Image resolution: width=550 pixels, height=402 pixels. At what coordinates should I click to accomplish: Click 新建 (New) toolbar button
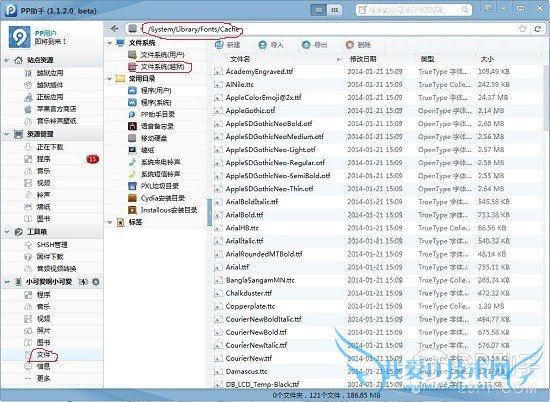(x=228, y=45)
